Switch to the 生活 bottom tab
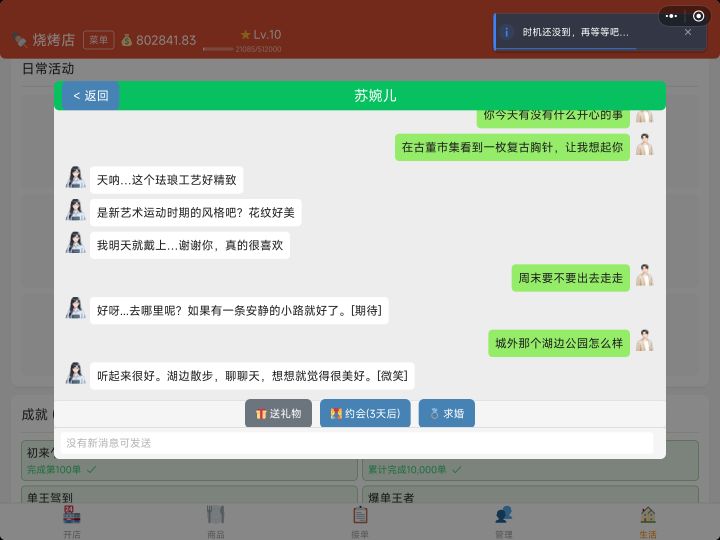720x540 pixels. pyautogui.click(x=648, y=522)
